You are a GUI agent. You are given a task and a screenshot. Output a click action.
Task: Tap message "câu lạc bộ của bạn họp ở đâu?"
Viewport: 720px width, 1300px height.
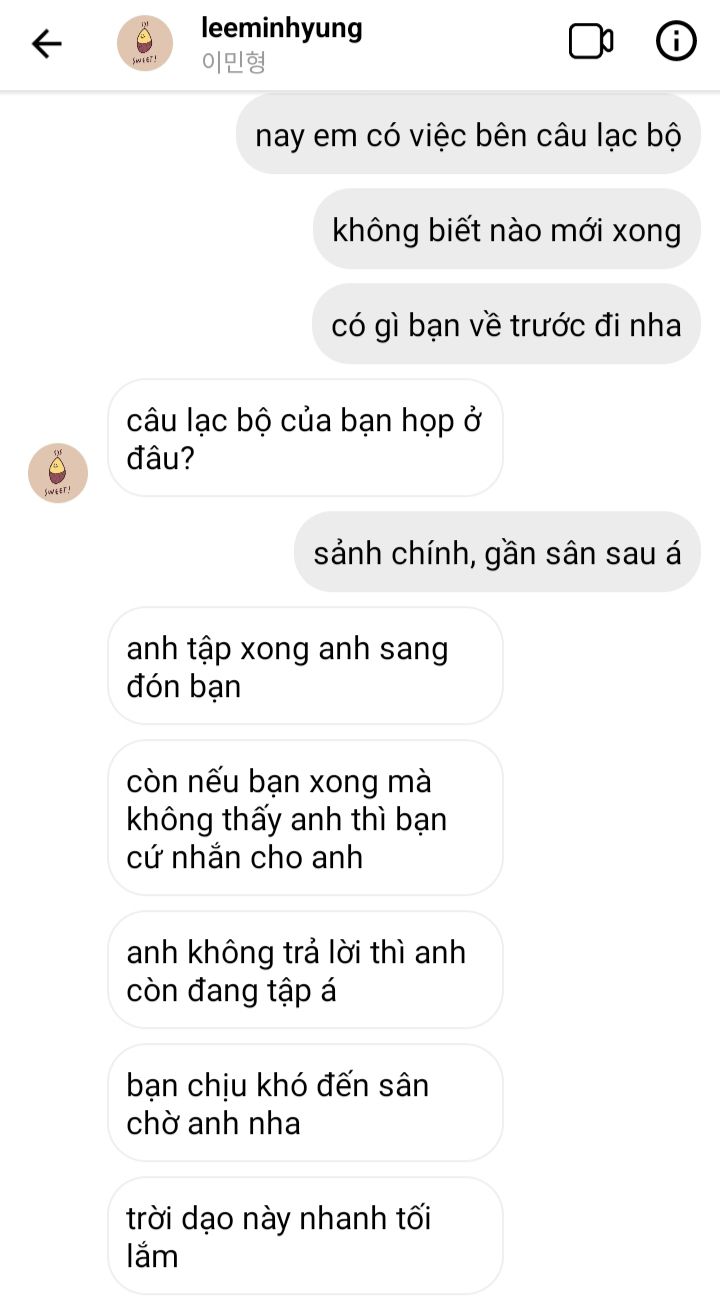(x=305, y=438)
